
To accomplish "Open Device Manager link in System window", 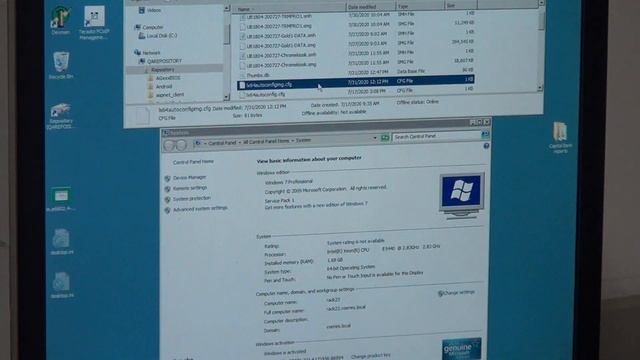I will click(189, 178).
